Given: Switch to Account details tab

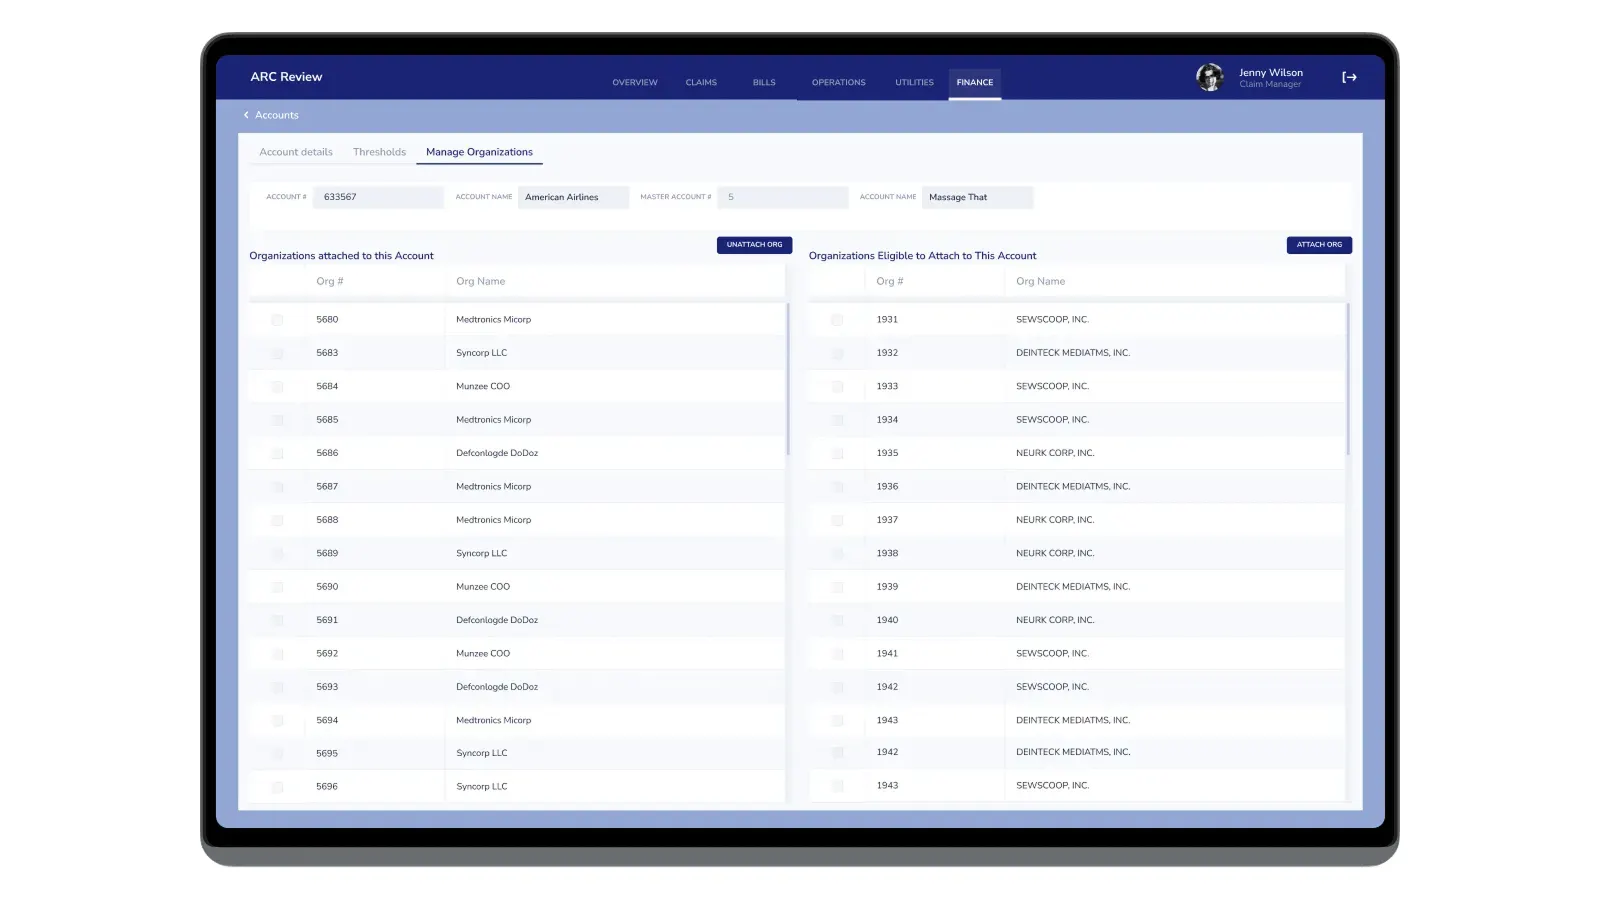Looking at the screenshot, I should click(x=296, y=152).
